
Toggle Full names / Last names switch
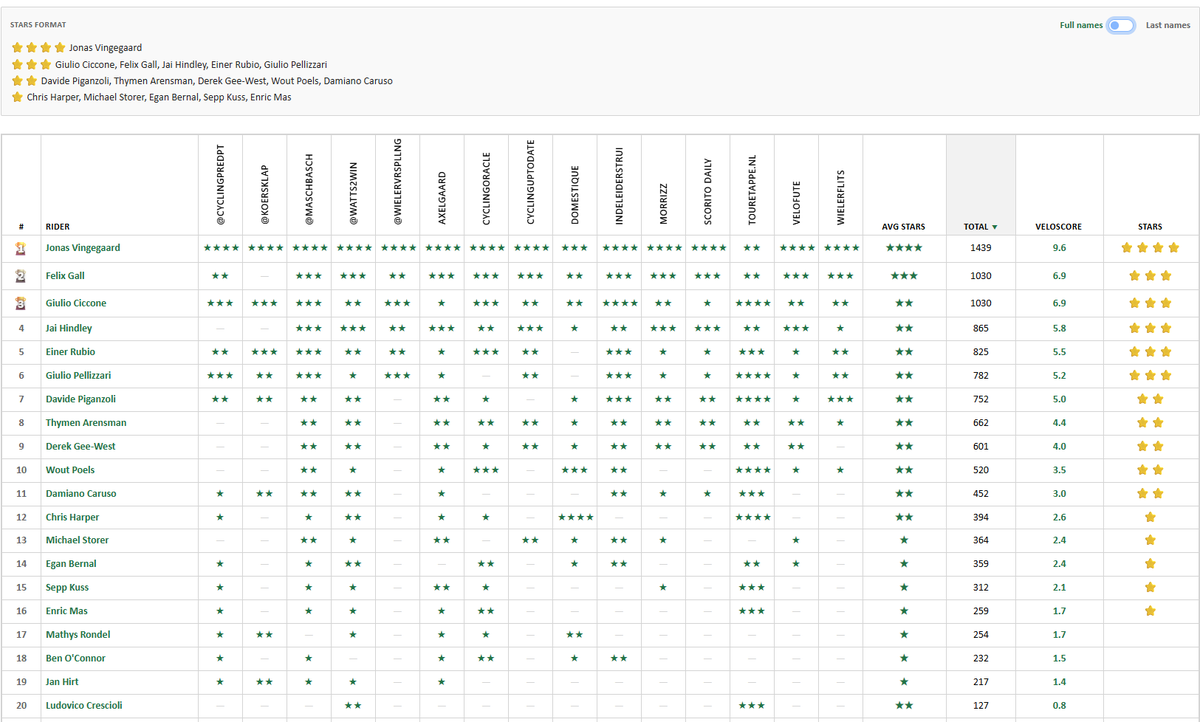tap(1121, 25)
